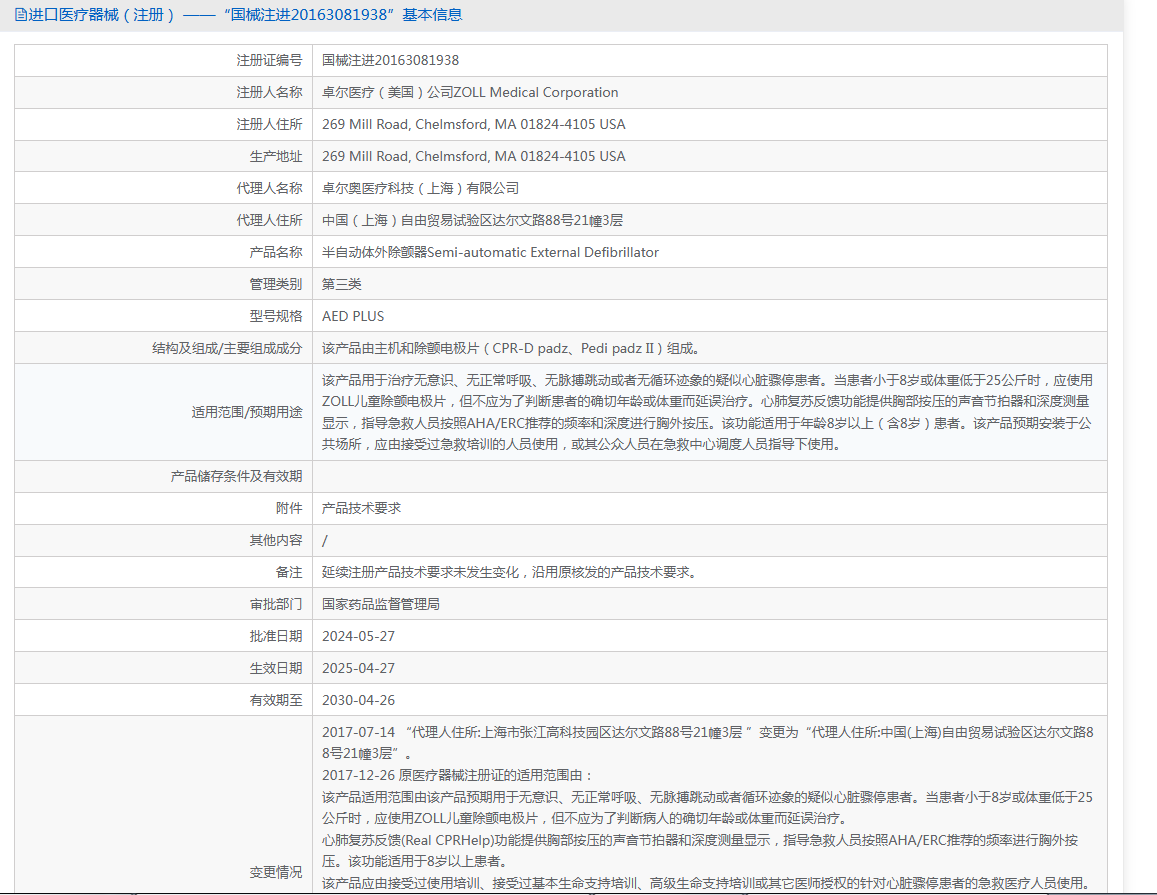1157x895 pixels.
Task: Select the agent address 达尔文路88号21幢3层 value
Action: [x=472, y=220]
